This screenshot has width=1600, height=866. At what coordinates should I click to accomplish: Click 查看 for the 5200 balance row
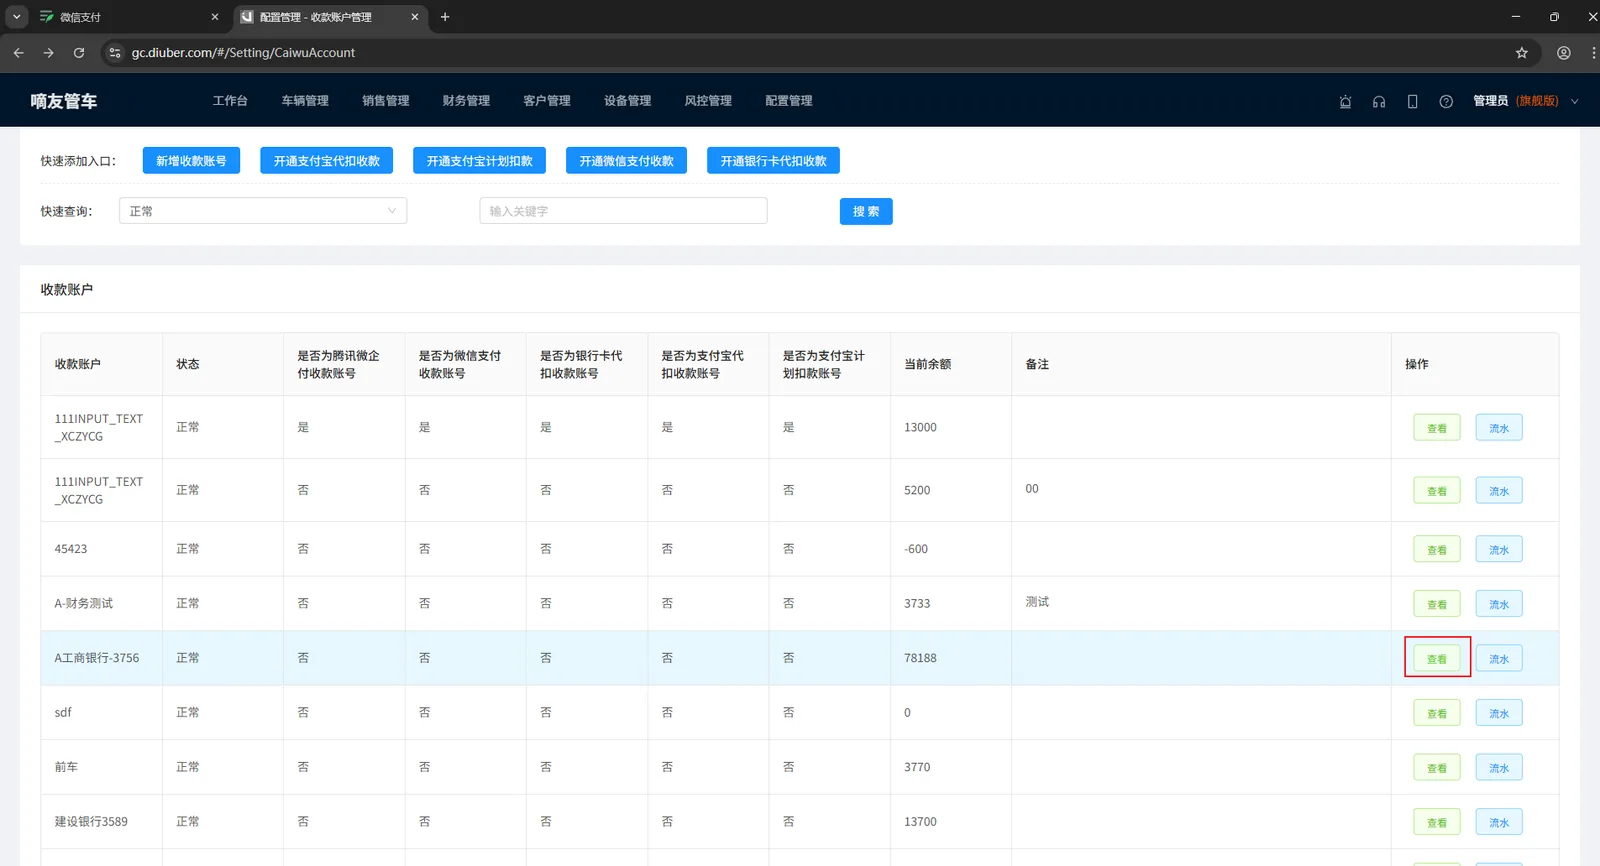[x=1437, y=491]
